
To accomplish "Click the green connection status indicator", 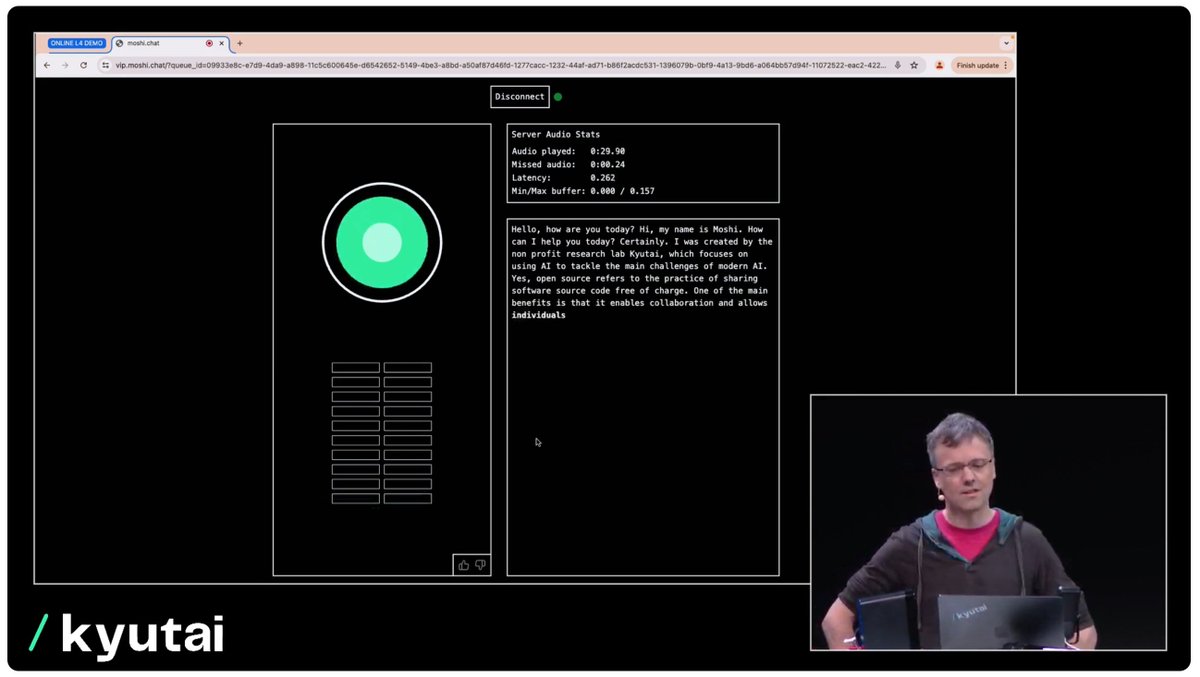I will pyautogui.click(x=558, y=97).
